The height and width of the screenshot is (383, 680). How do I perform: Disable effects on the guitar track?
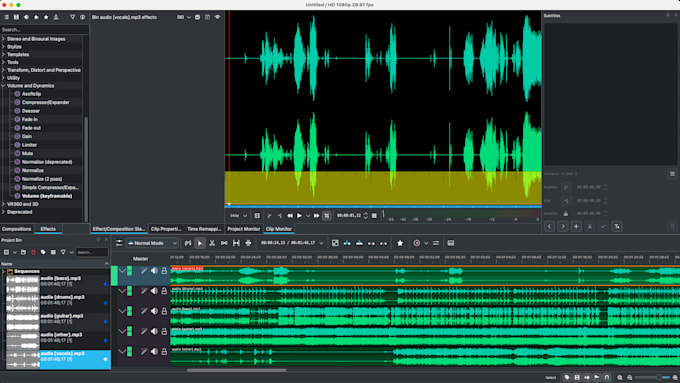pos(144,331)
